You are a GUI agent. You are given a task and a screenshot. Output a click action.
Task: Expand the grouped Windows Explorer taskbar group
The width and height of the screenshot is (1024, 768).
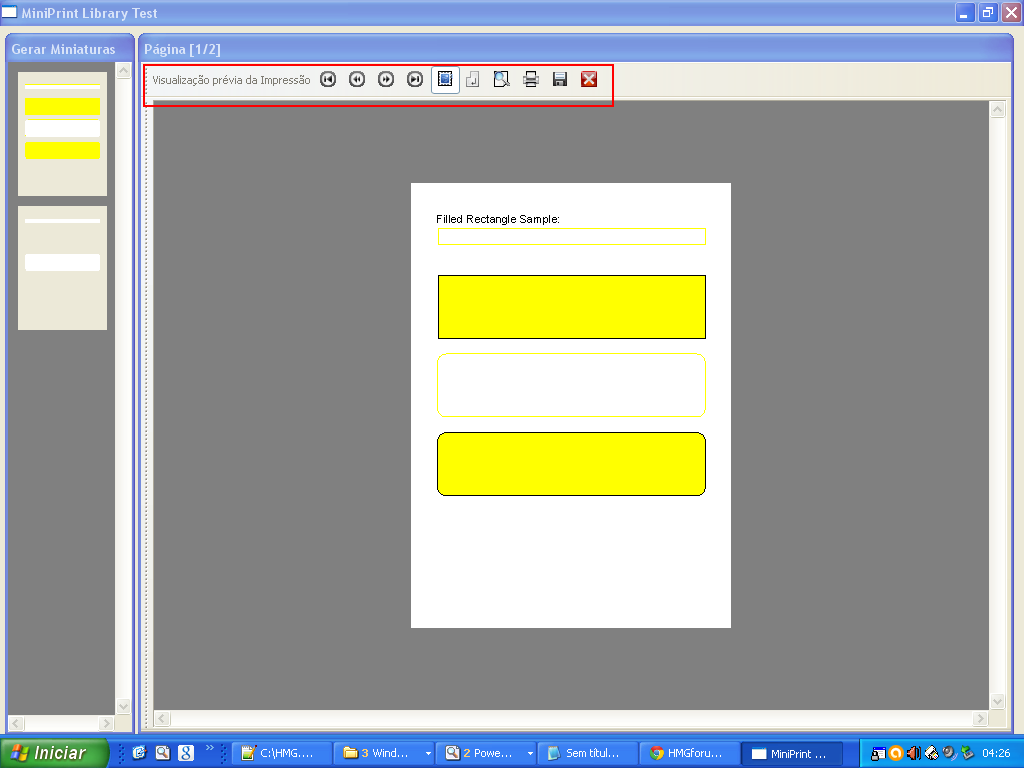pyautogui.click(x=427, y=753)
